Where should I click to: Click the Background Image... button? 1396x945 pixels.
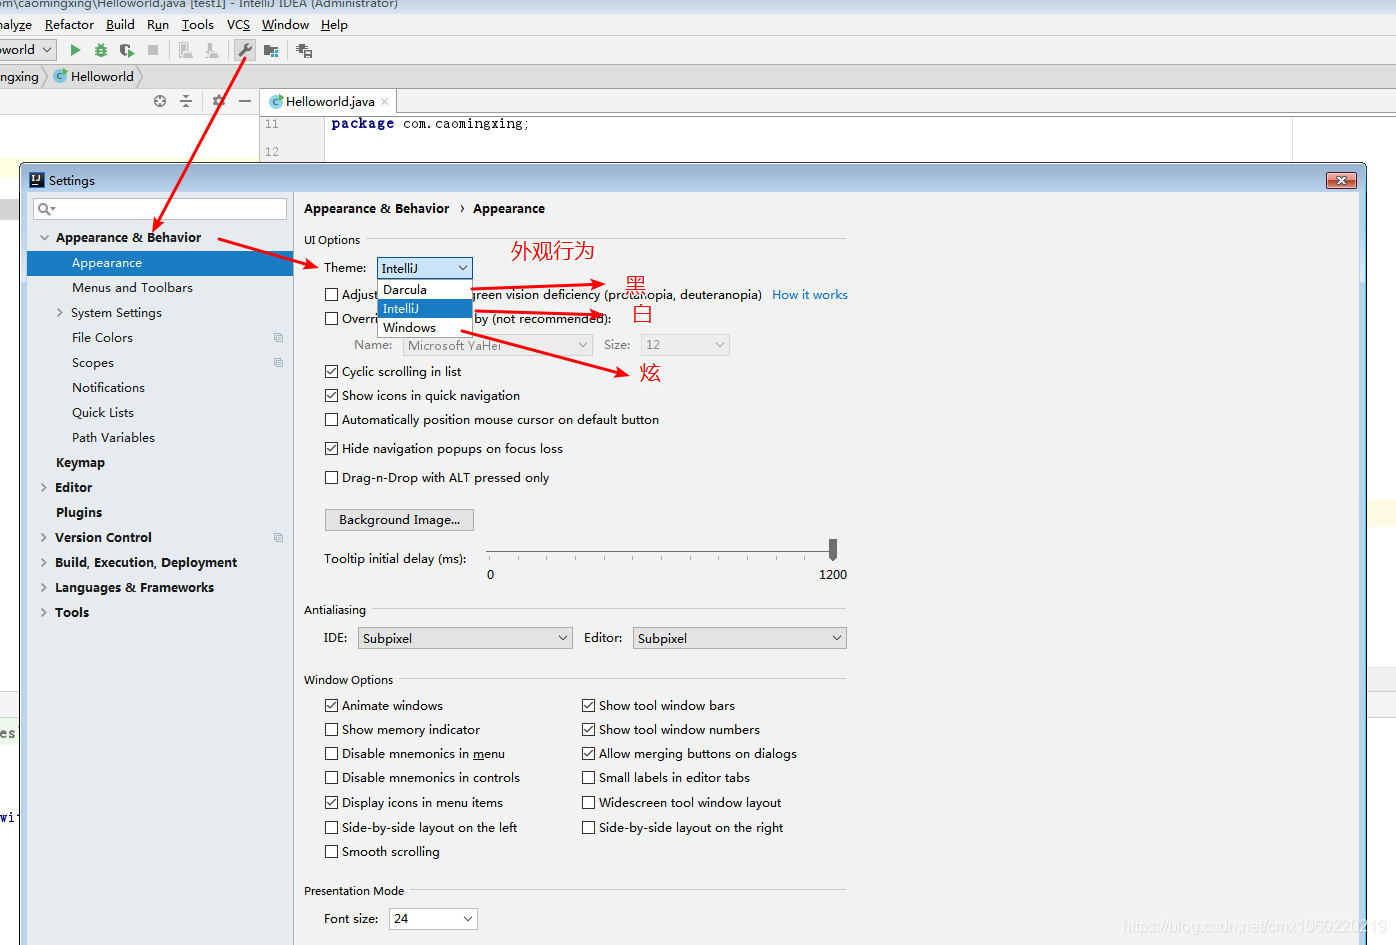[399, 520]
